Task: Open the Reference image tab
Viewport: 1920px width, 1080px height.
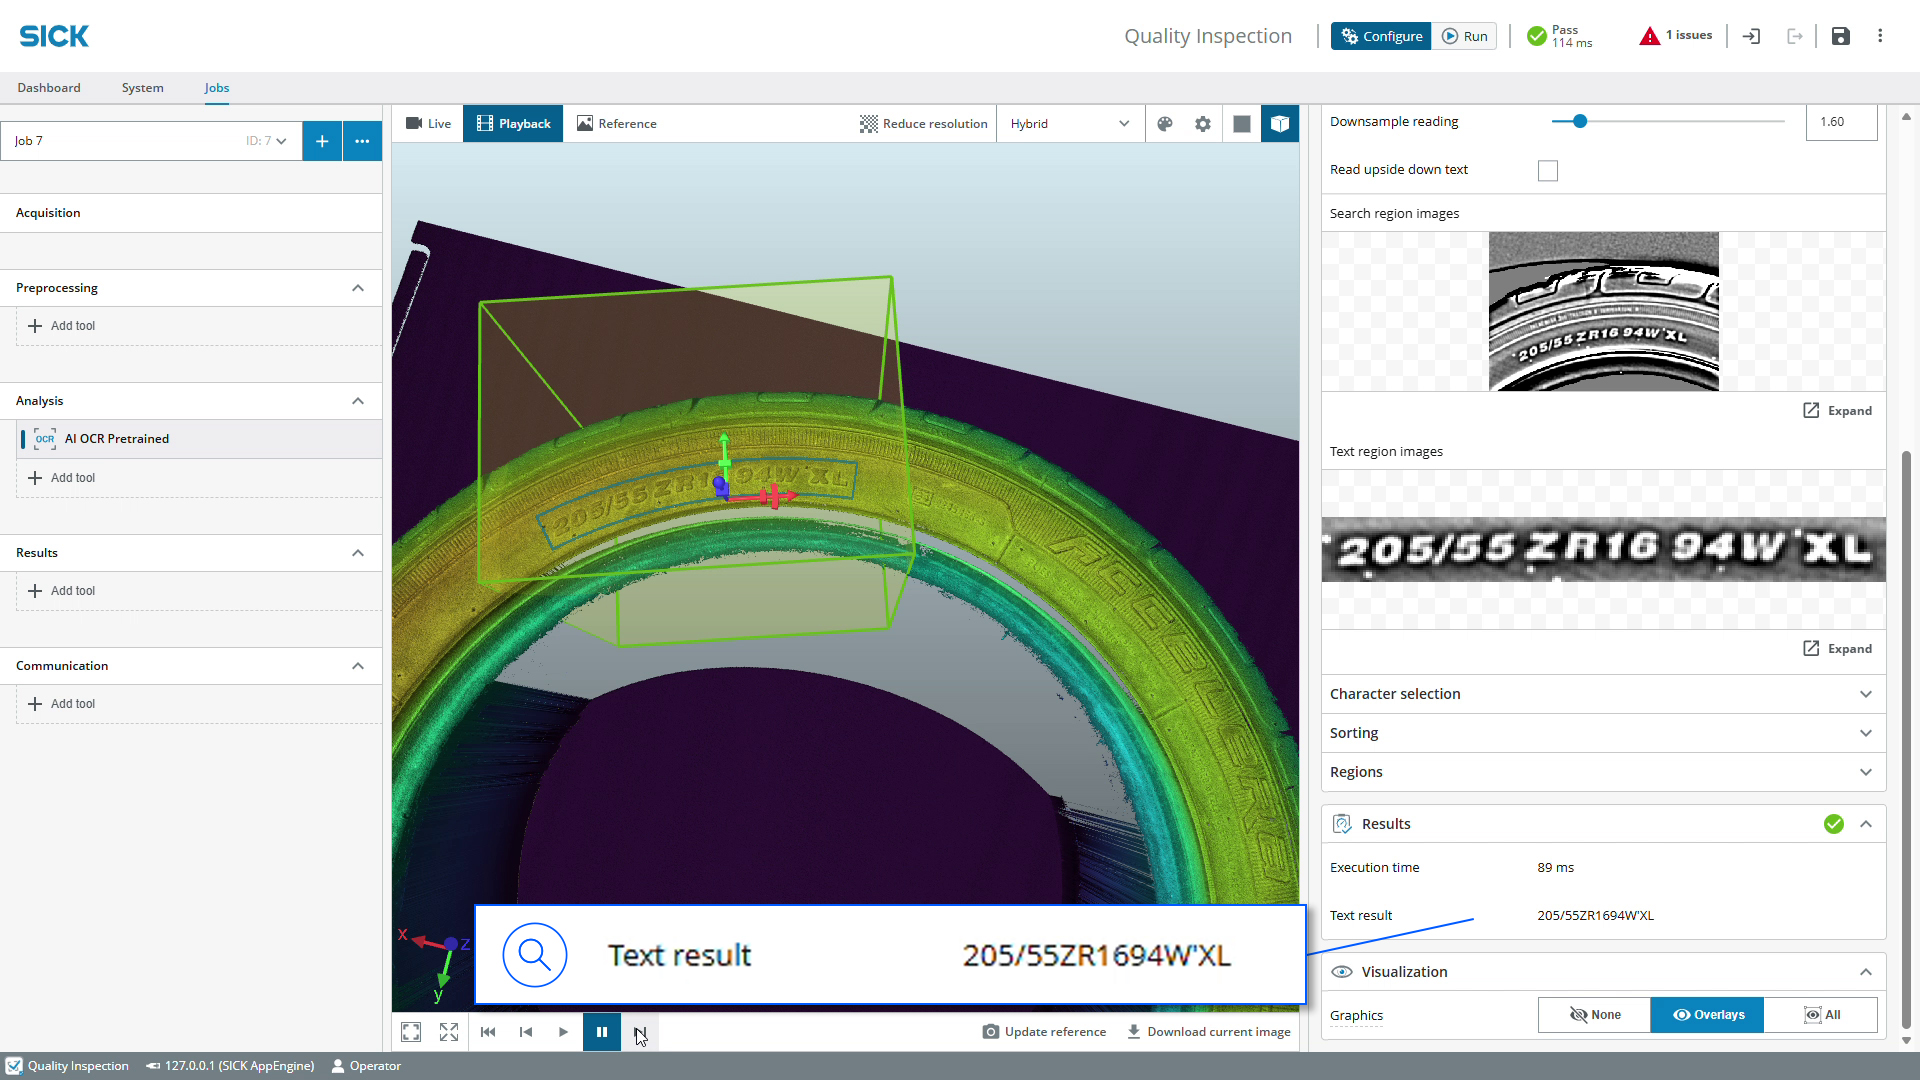Action: click(x=617, y=124)
